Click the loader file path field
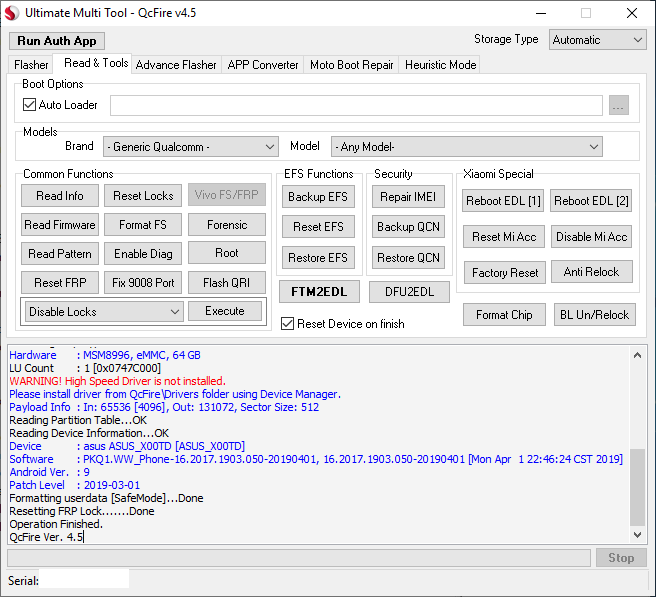Viewport: 656px width, 597px height. tap(356, 105)
